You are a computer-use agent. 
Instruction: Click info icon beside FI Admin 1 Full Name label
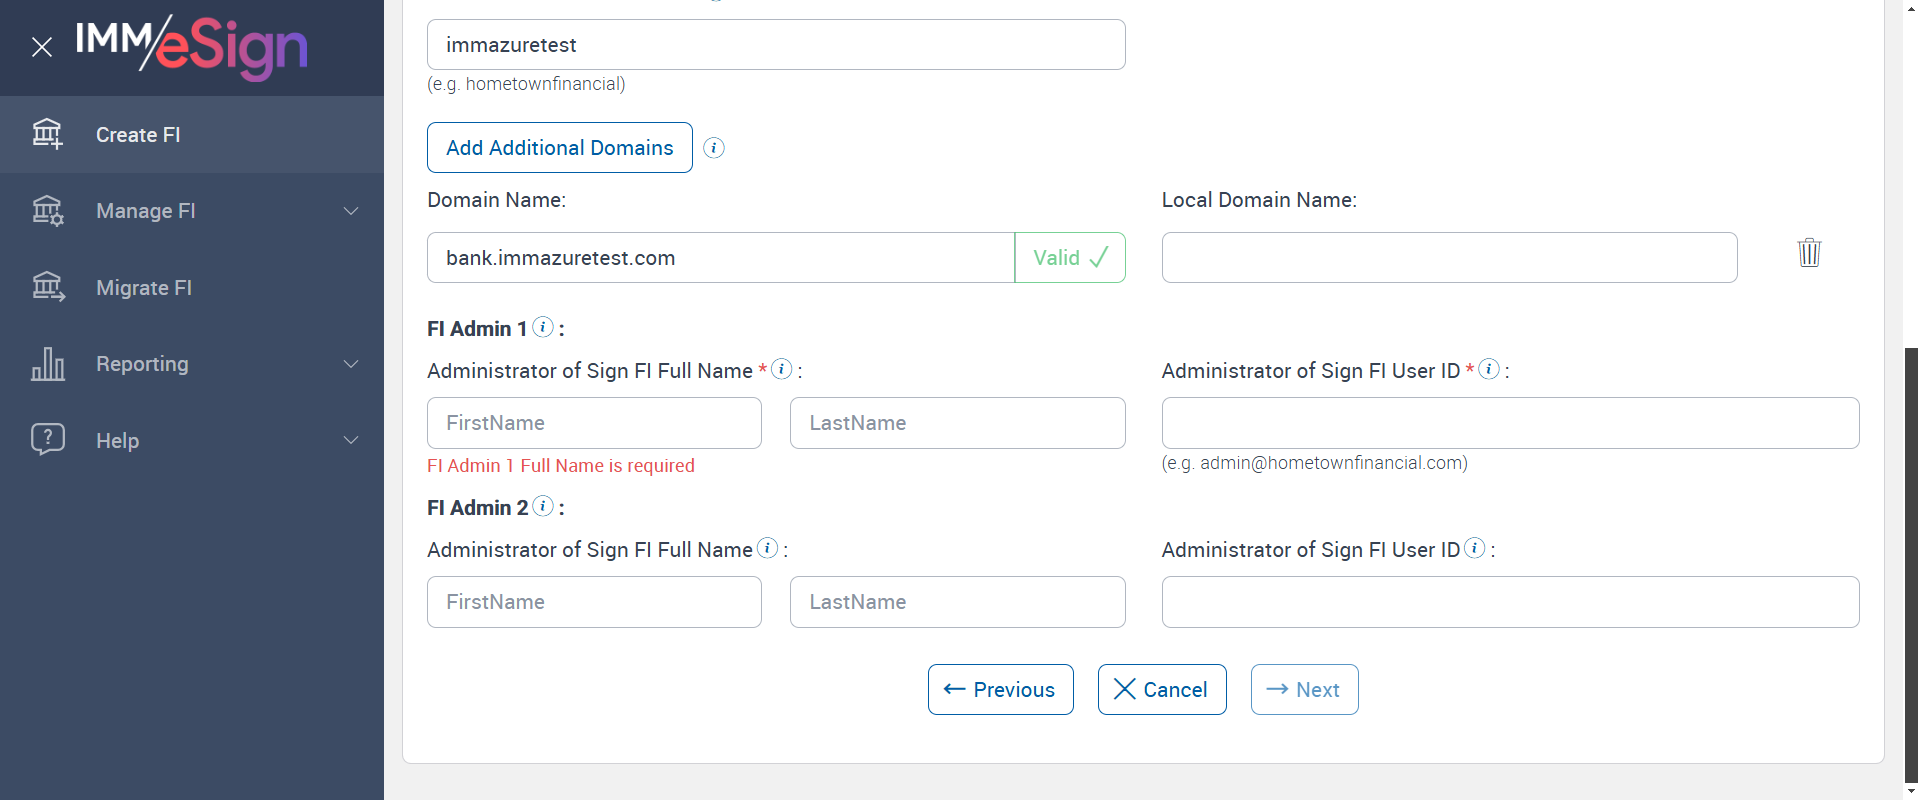(782, 369)
